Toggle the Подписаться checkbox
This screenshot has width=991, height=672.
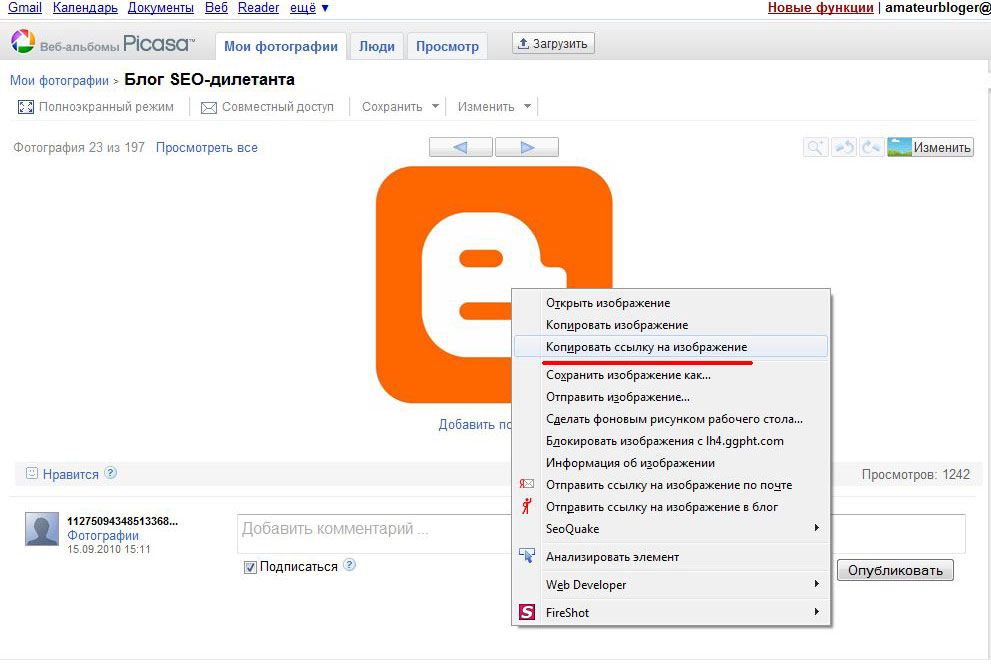[x=250, y=567]
